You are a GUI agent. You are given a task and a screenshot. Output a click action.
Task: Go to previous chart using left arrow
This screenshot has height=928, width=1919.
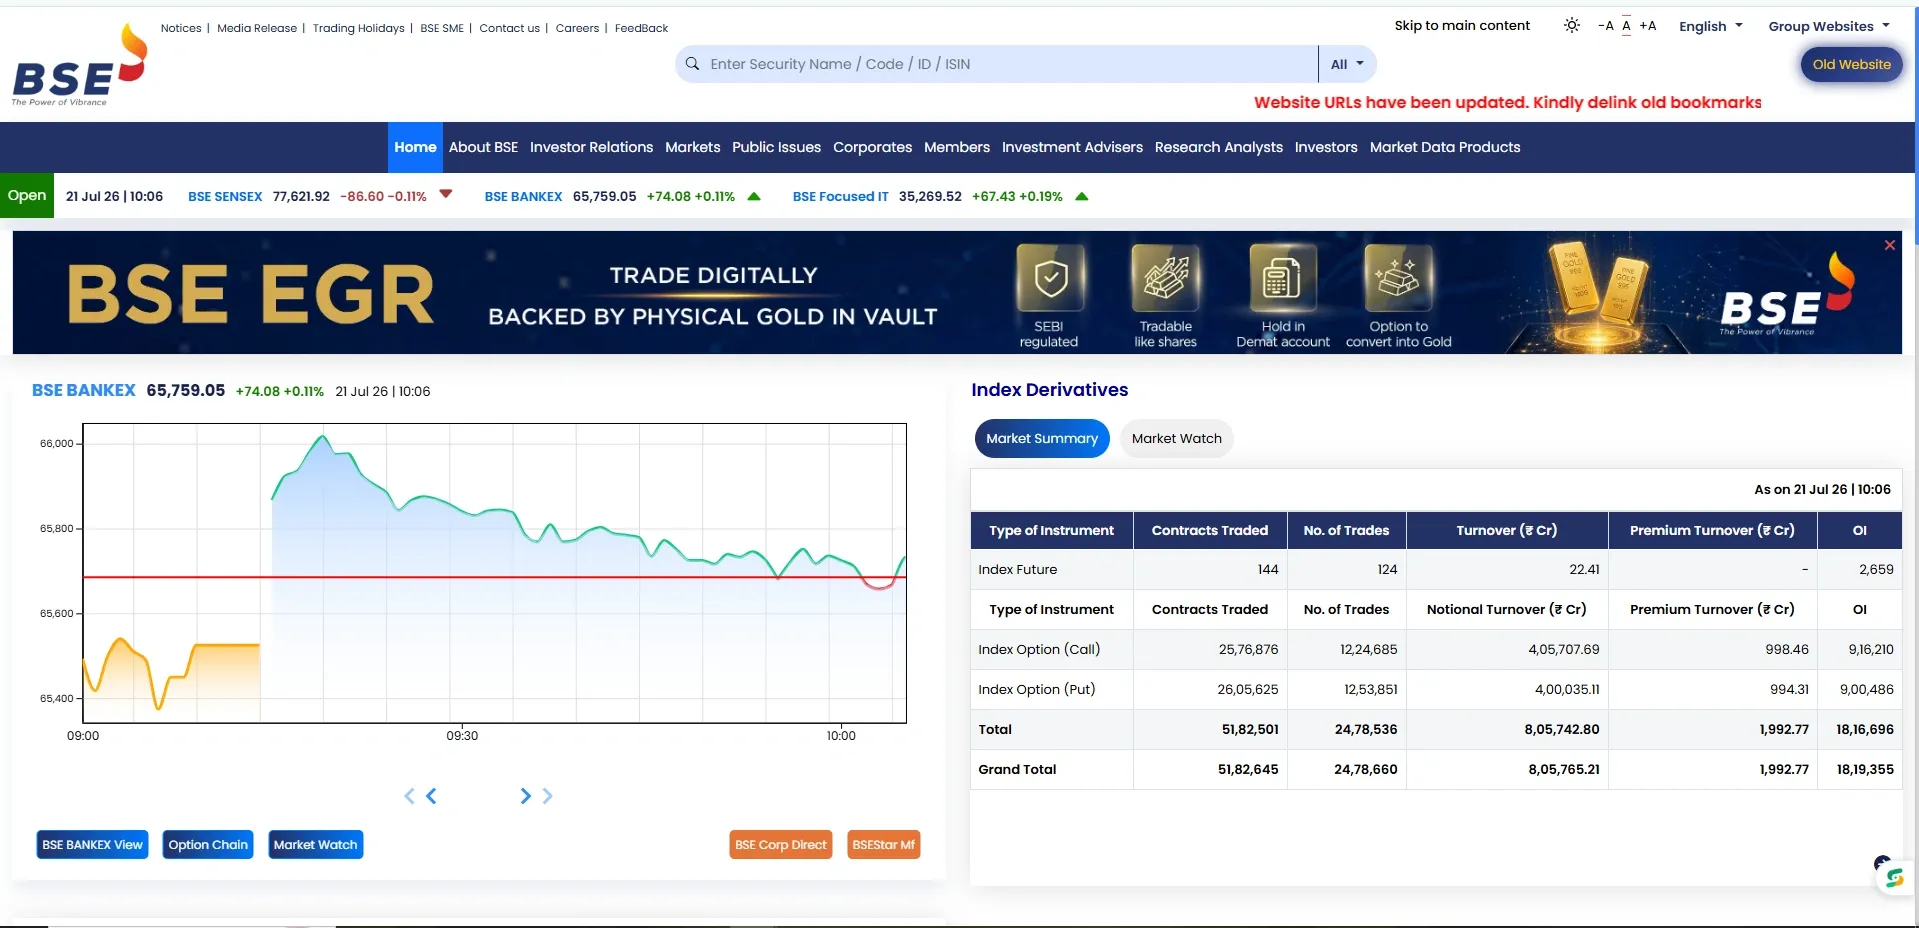[x=431, y=796]
